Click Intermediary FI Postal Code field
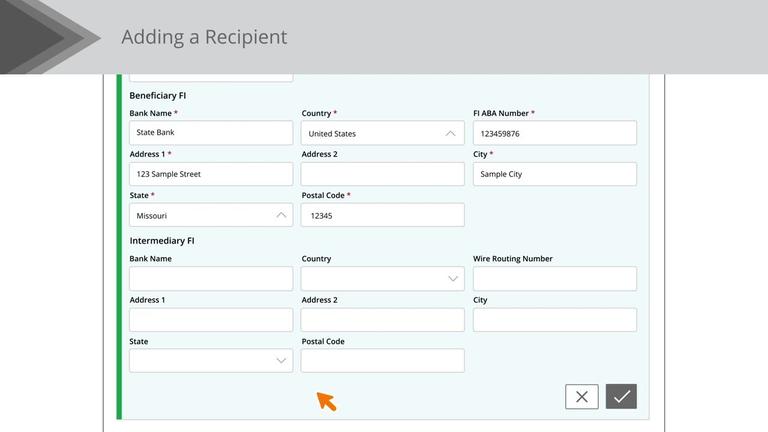 coord(382,361)
